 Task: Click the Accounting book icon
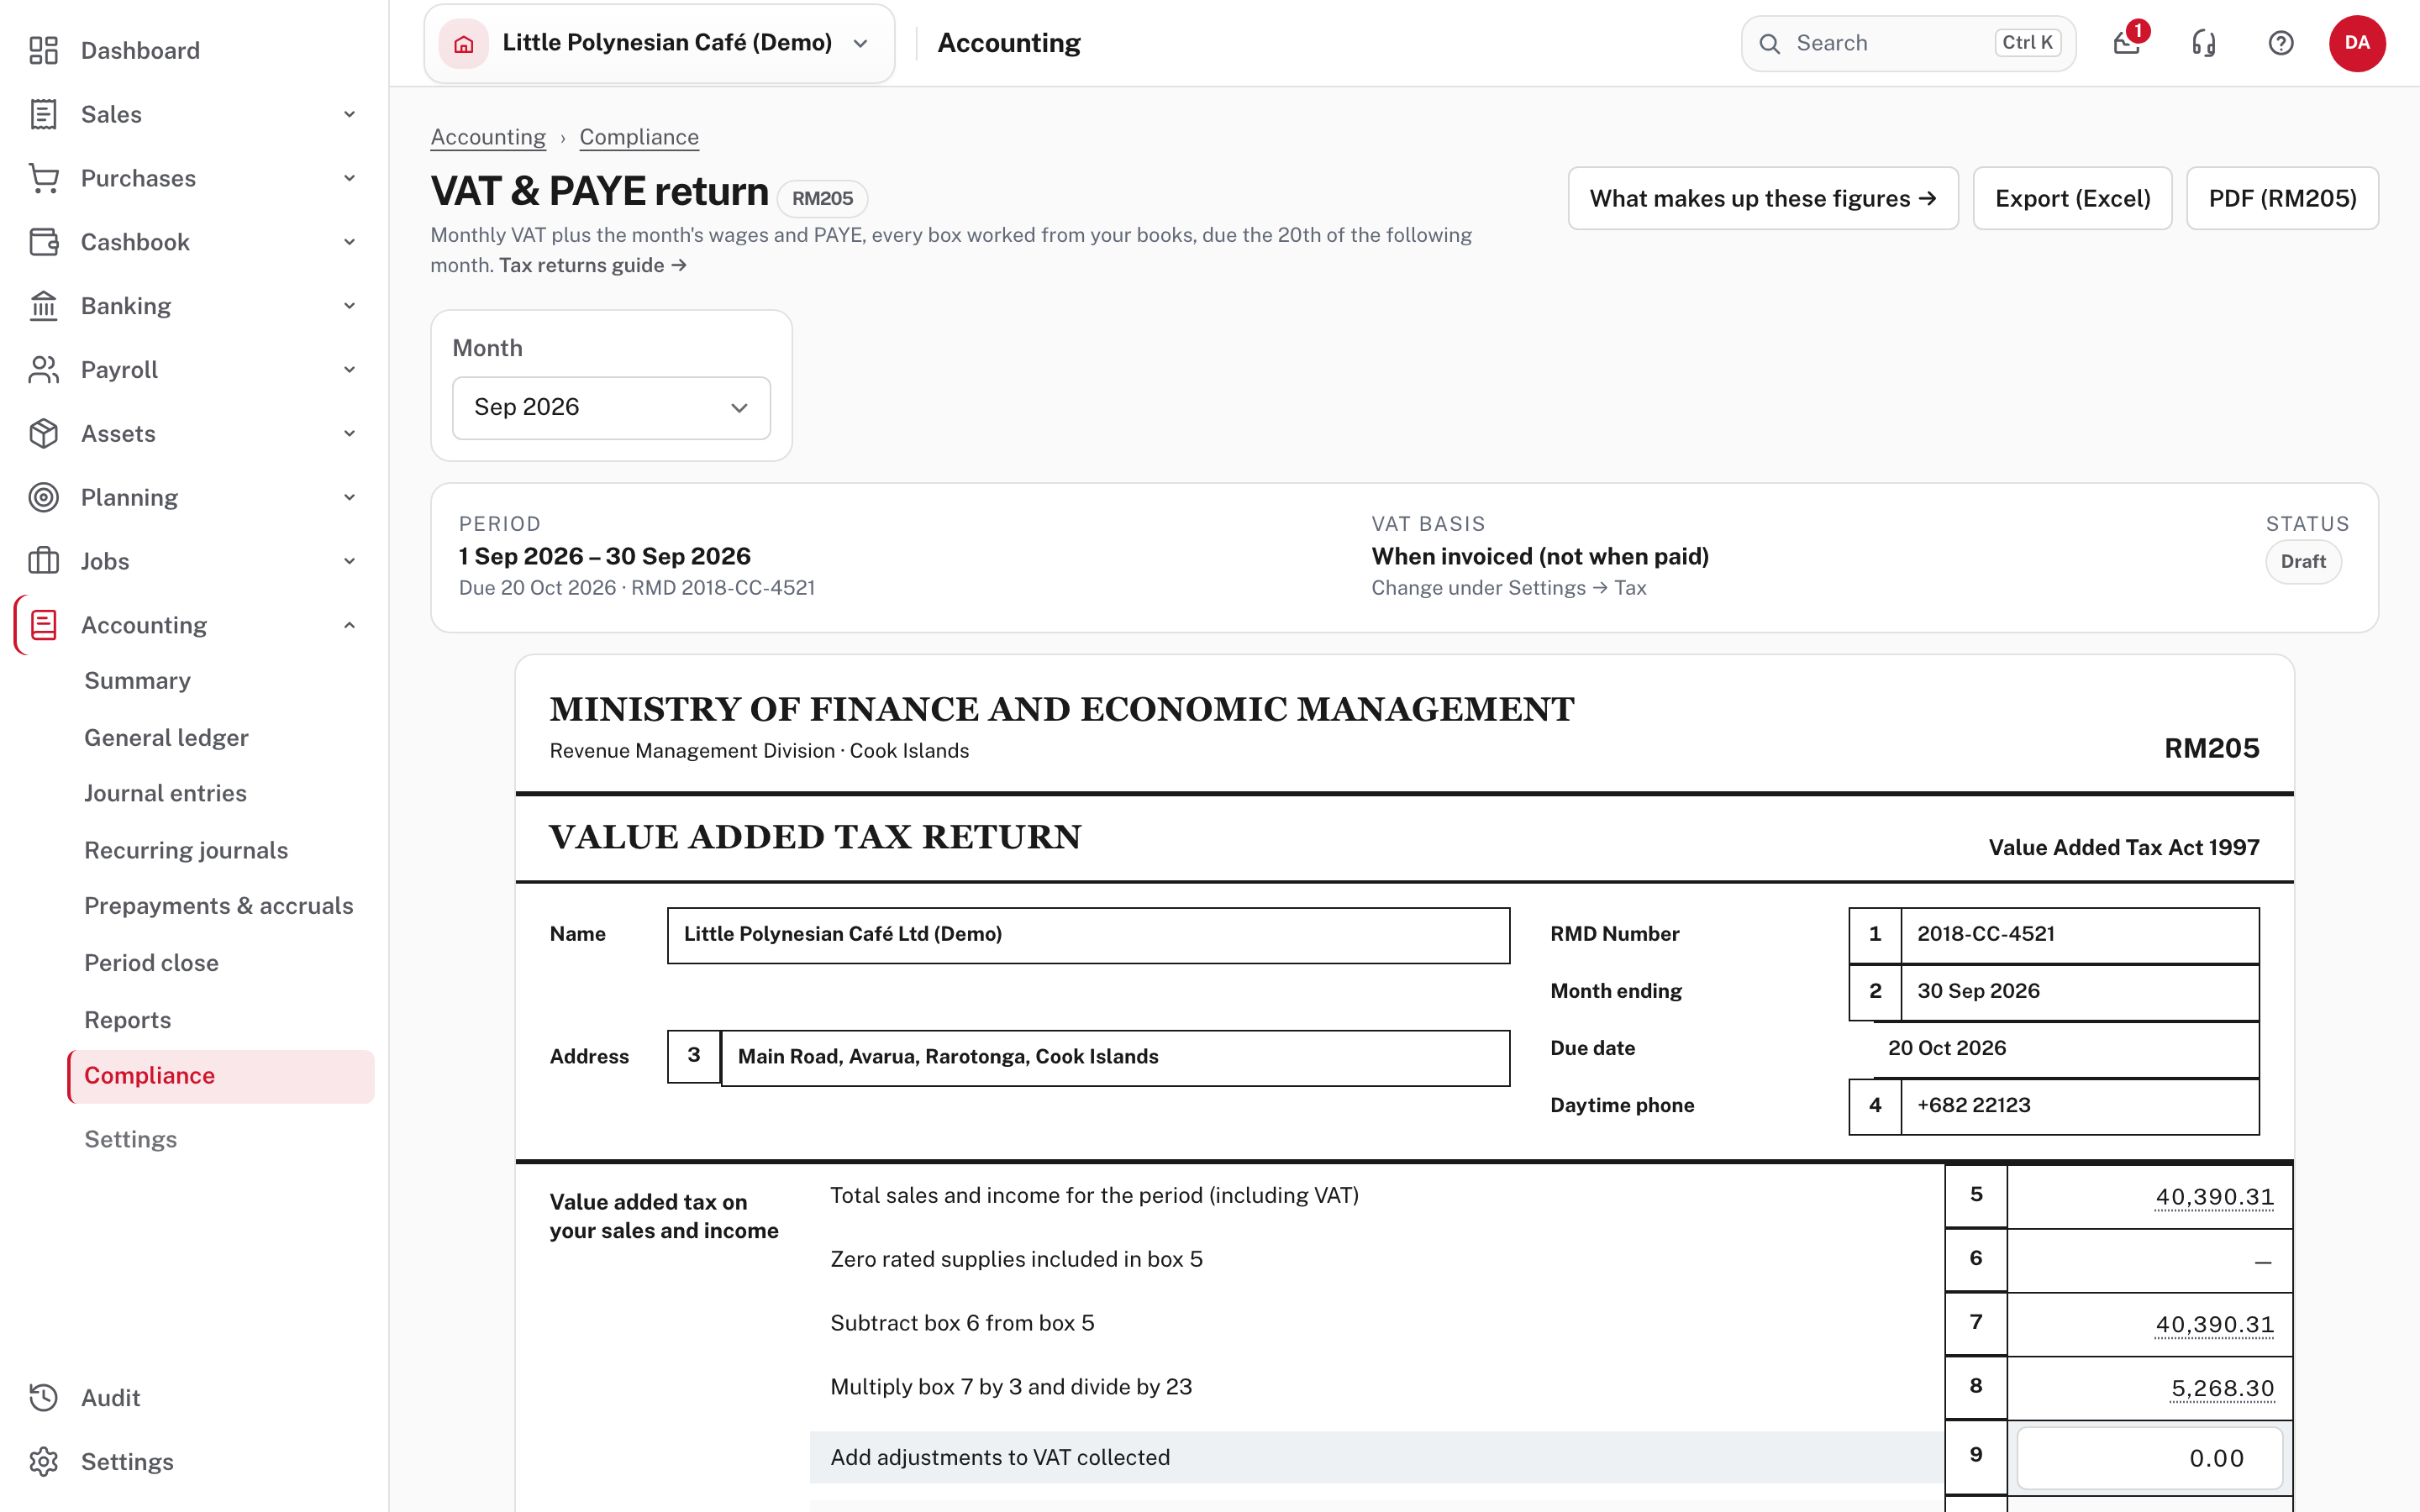43,625
